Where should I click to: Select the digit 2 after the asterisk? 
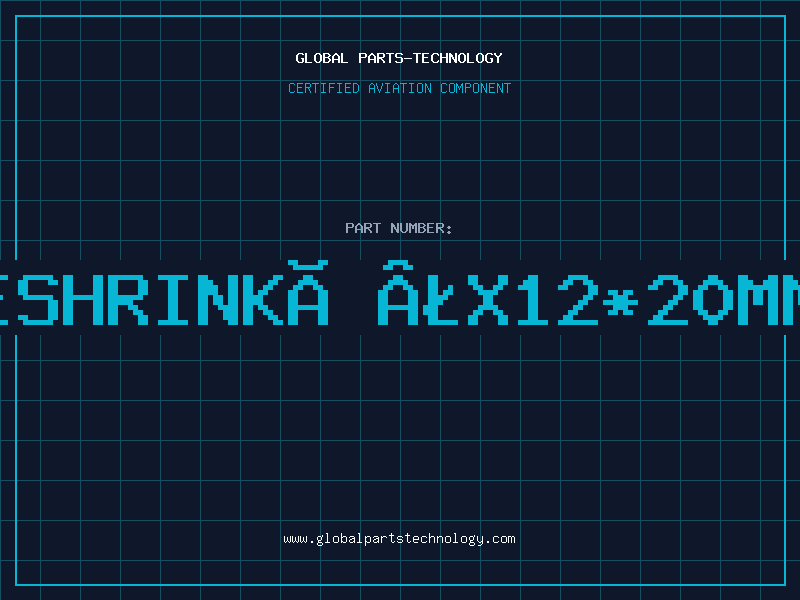[669, 299]
